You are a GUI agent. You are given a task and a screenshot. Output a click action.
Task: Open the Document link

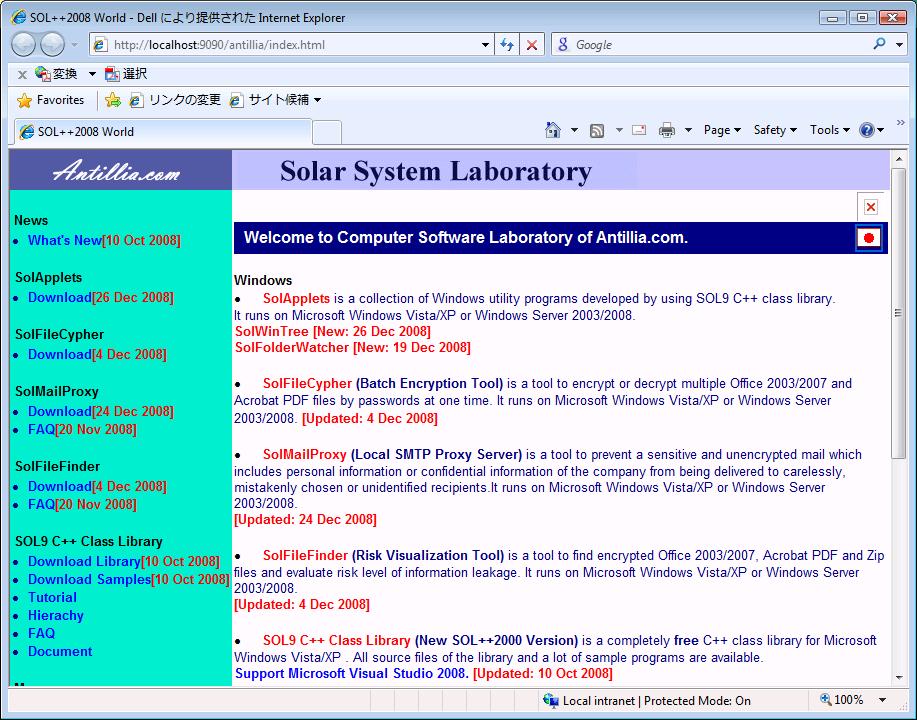[x=60, y=652]
